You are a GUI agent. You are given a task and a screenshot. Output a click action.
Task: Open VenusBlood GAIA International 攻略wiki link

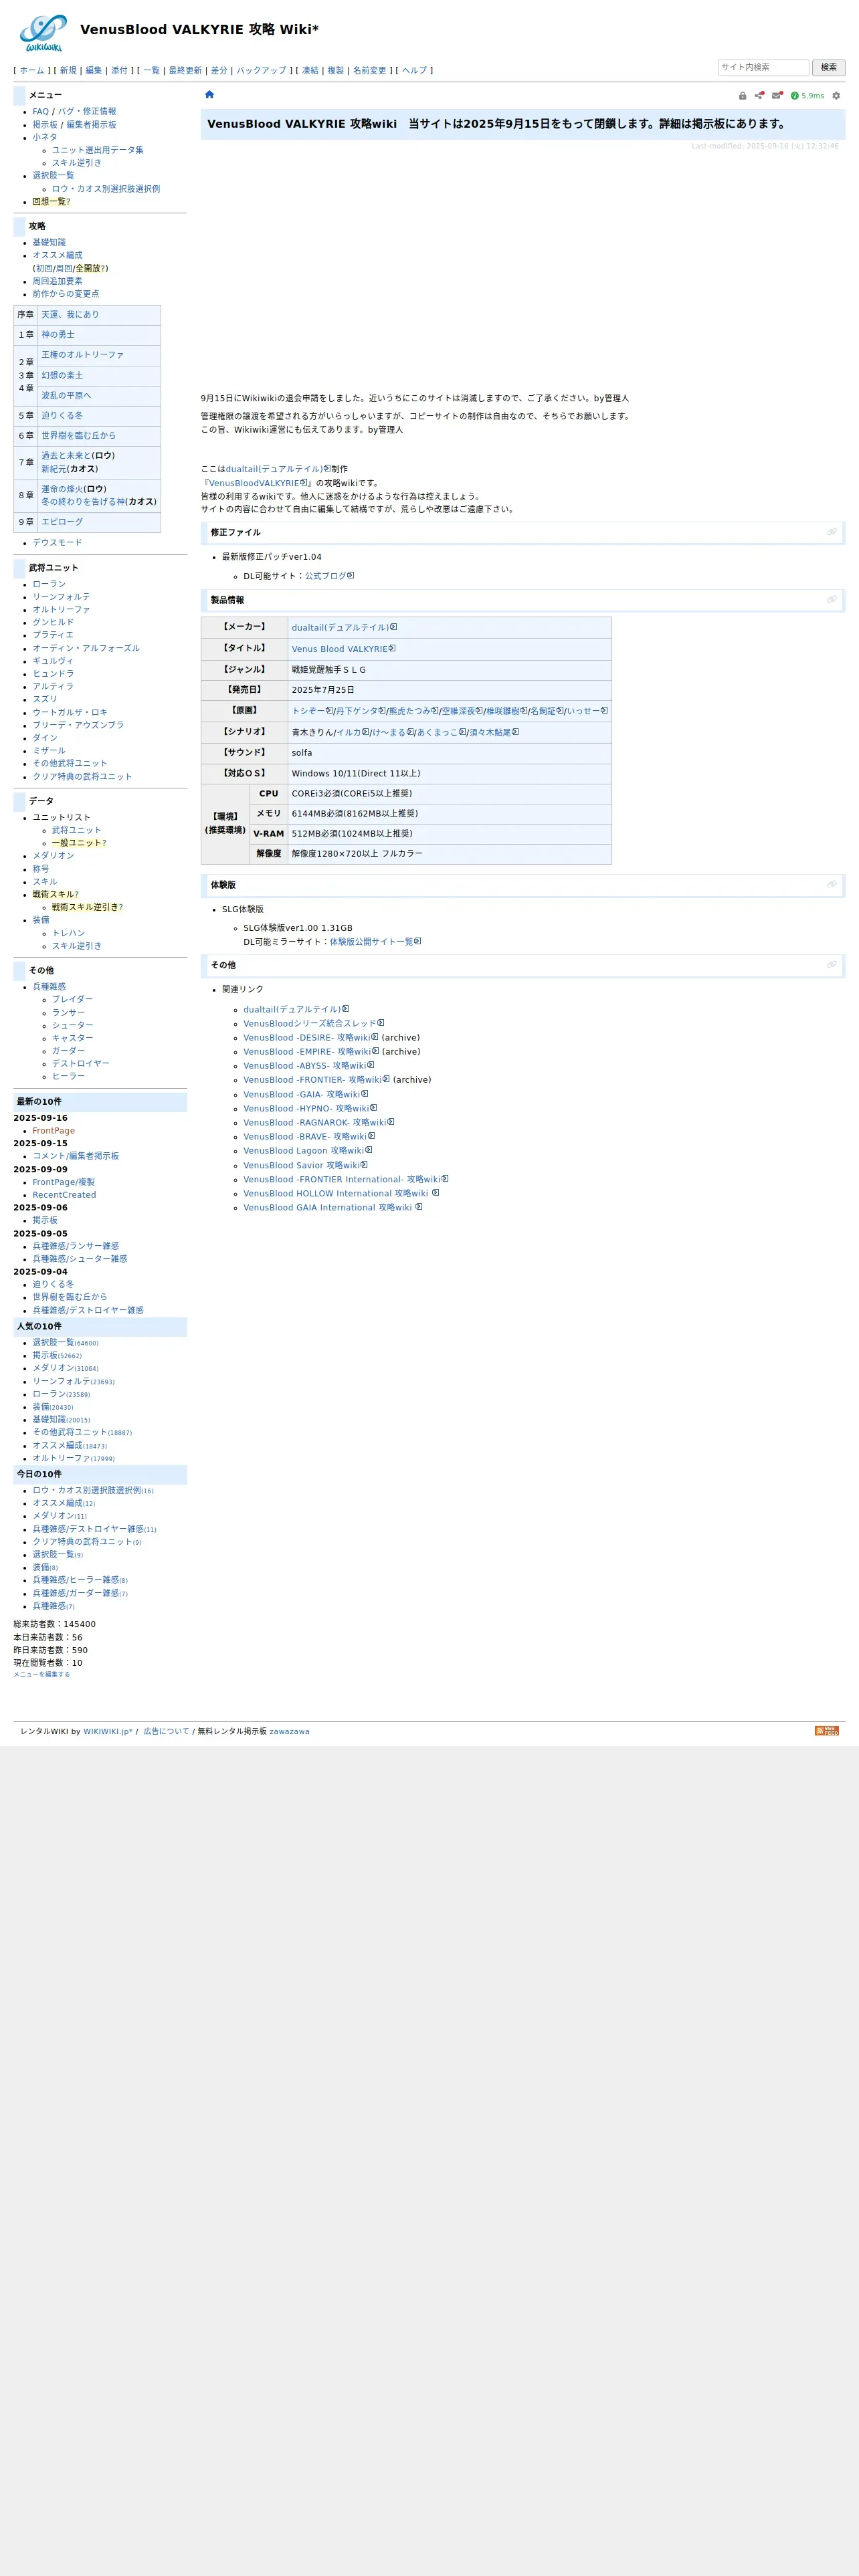coord(333,1208)
